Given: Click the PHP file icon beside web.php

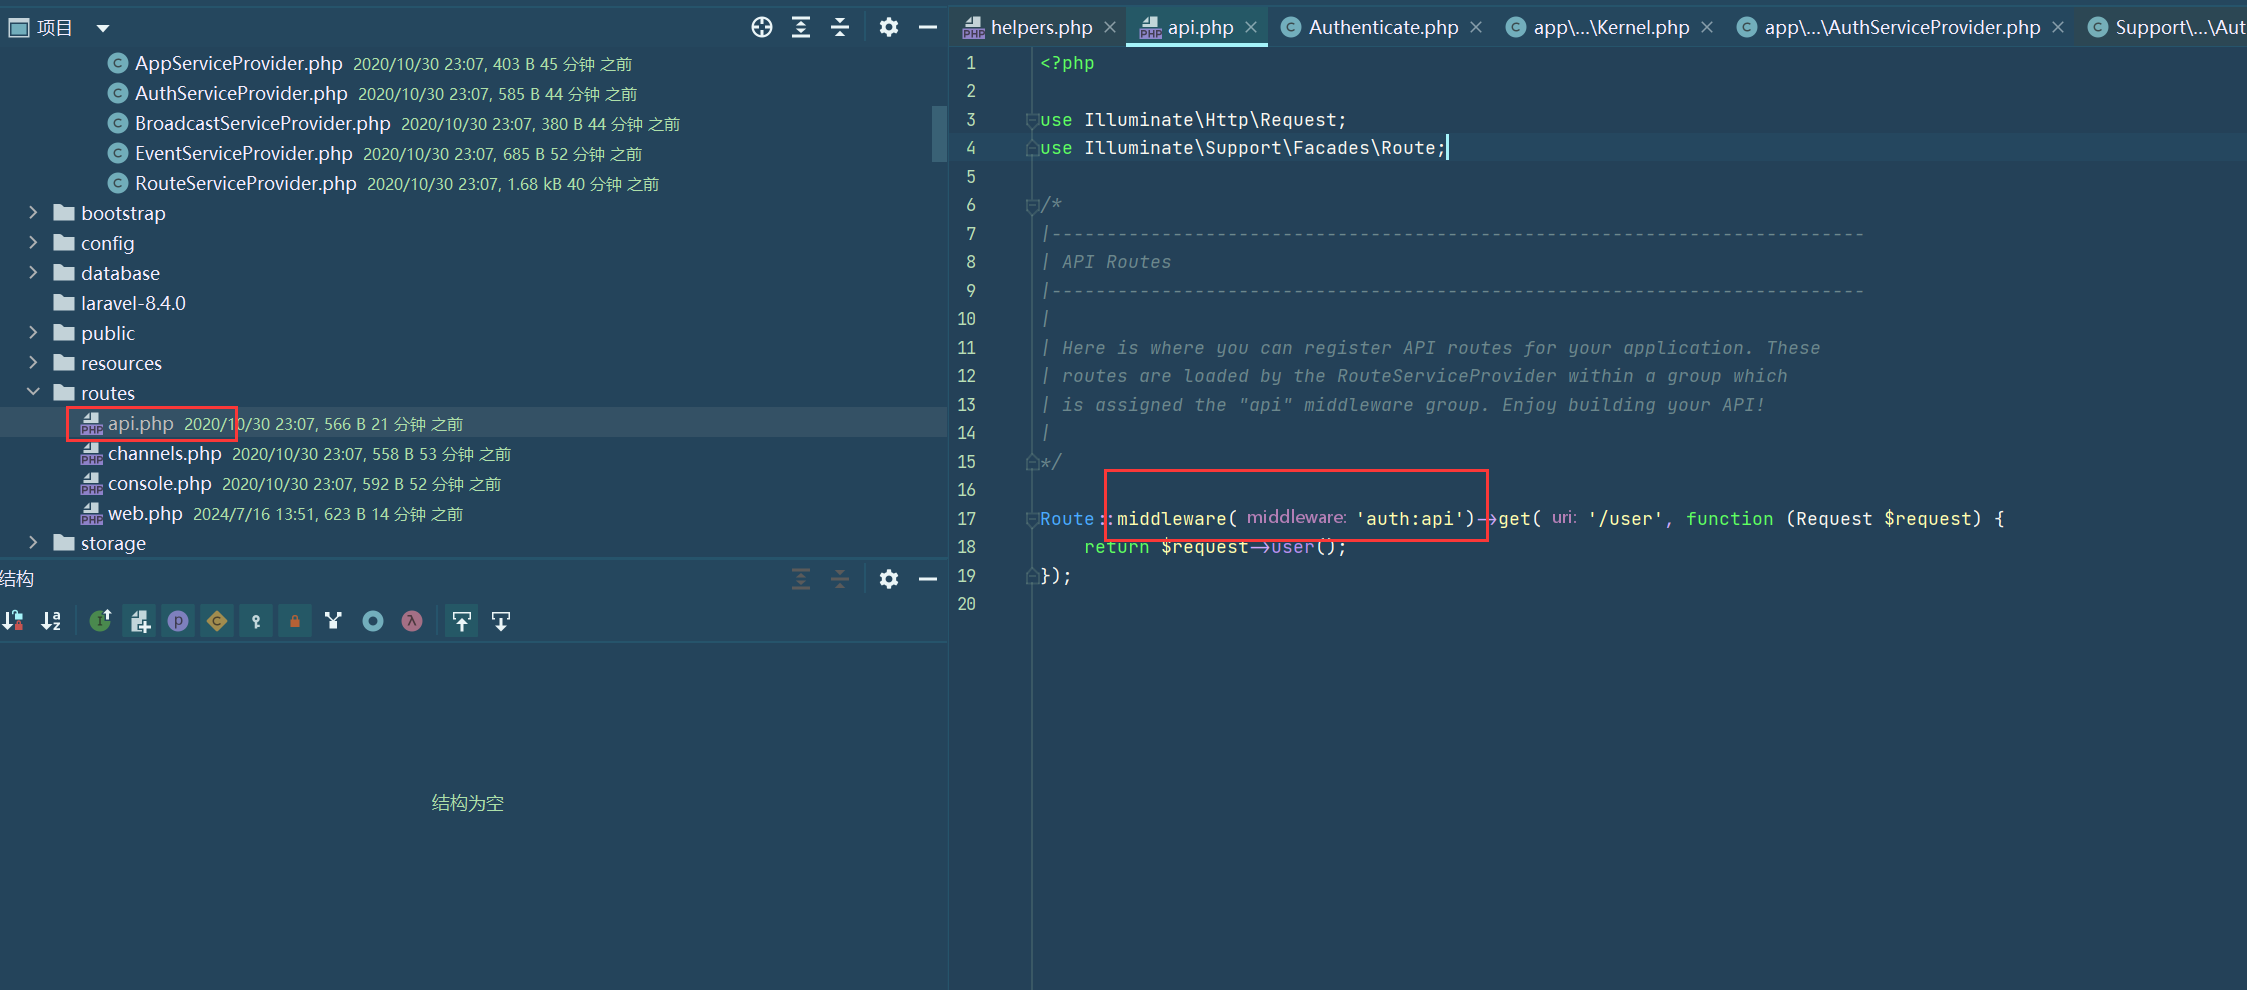Looking at the screenshot, I should pyautogui.click(x=92, y=514).
